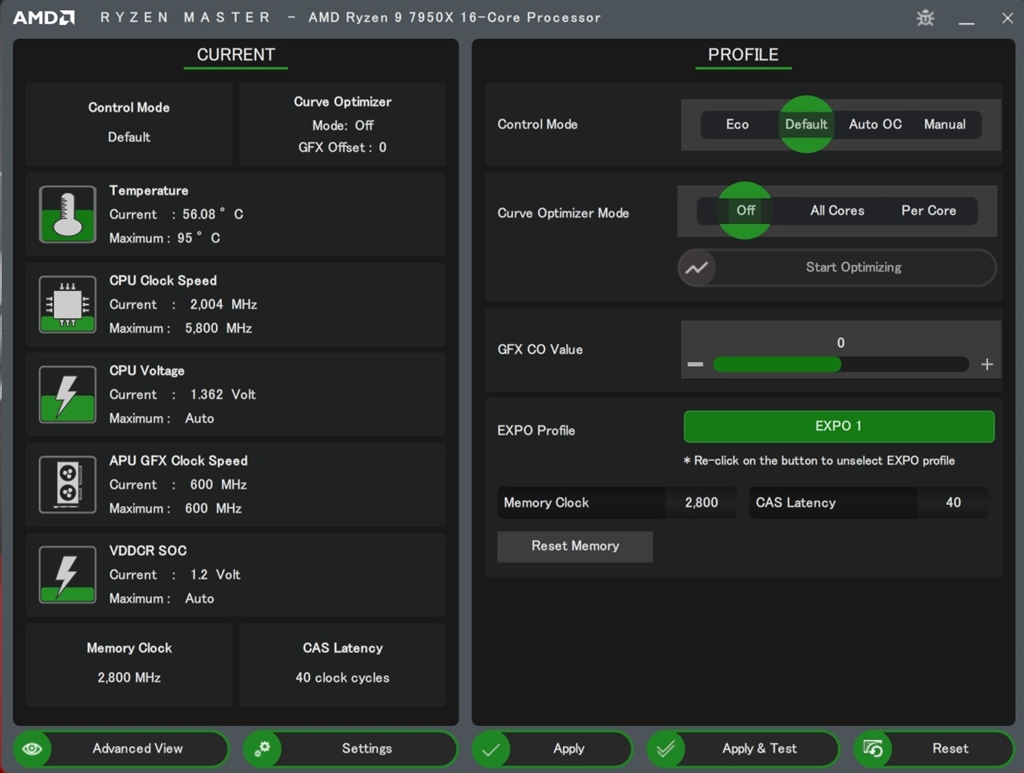This screenshot has height=773, width=1024.
Task: Click the Curve Optimizer Mode: Off status
Action: click(x=343, y=125)
